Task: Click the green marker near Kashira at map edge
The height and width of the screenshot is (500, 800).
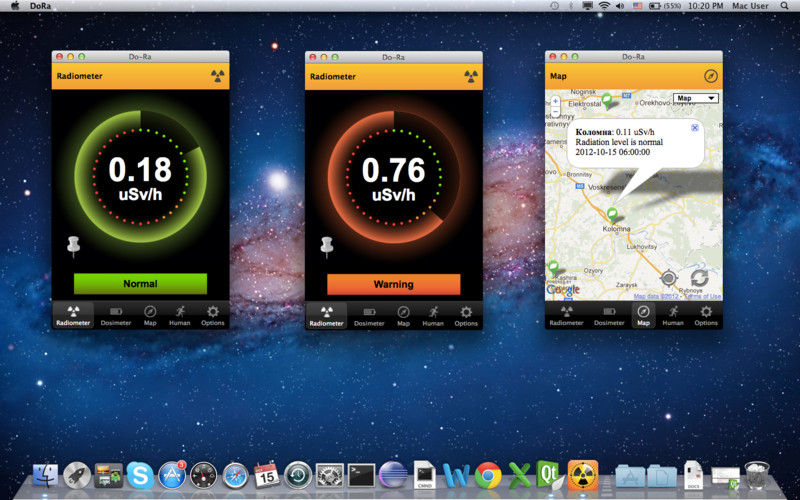Action: [x=553, y=268]
